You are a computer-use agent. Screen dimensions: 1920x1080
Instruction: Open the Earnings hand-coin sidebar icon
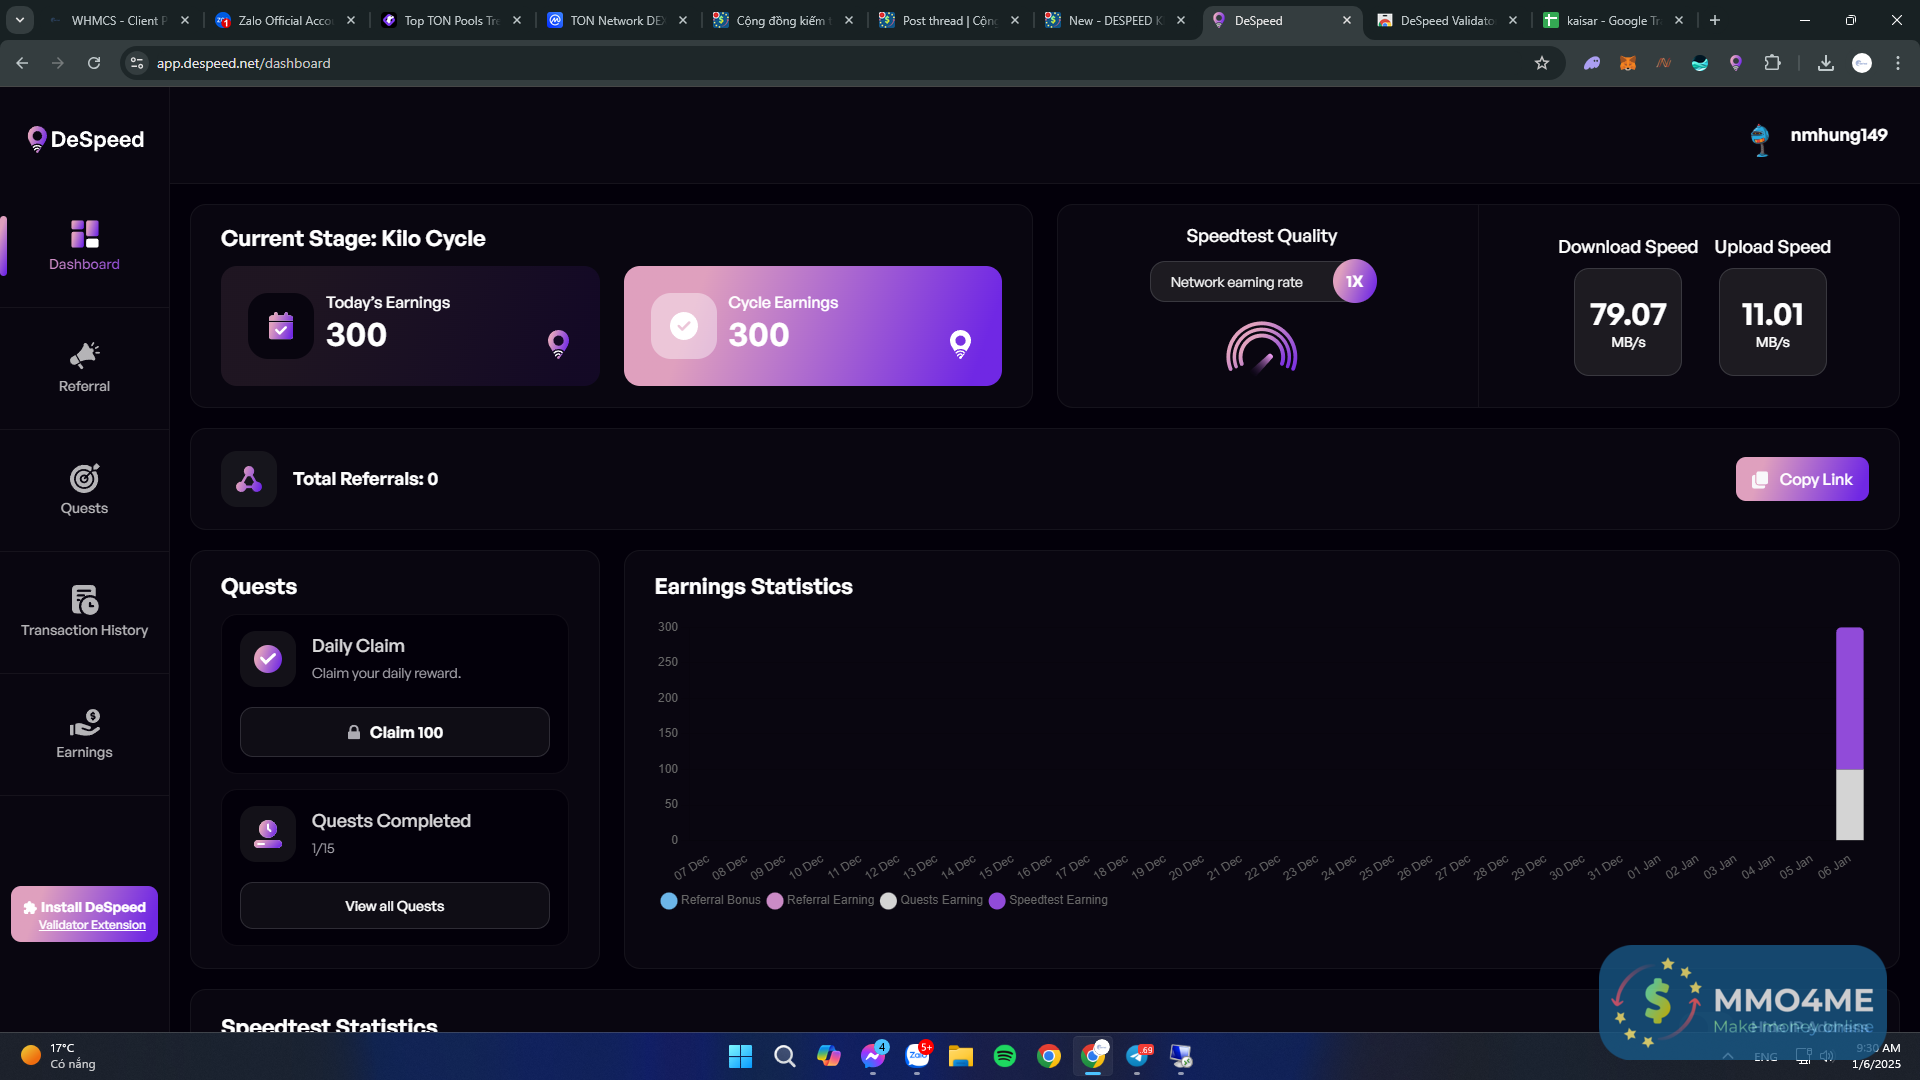(x=84, y=722)
